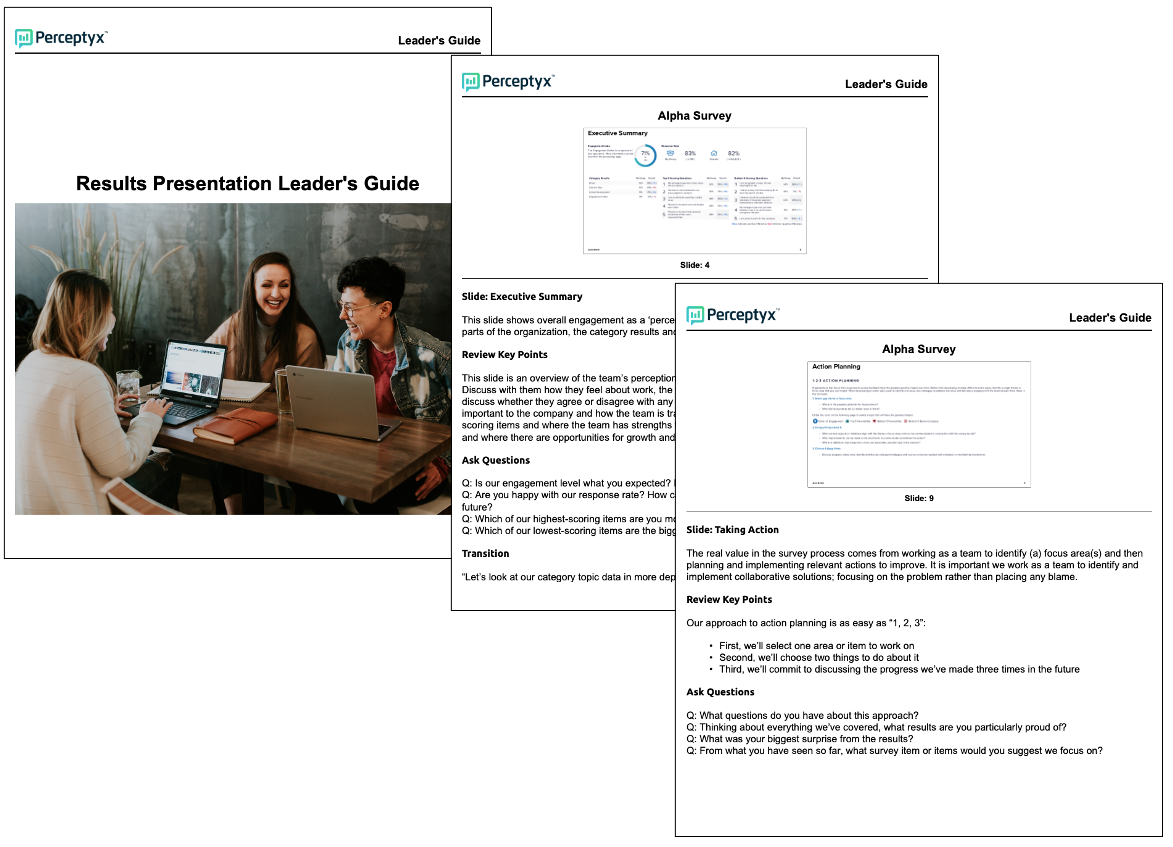Click 'Review Key Points' on the Executive Summary page
The image size is (1173, 847).
(x=504, y=355)
